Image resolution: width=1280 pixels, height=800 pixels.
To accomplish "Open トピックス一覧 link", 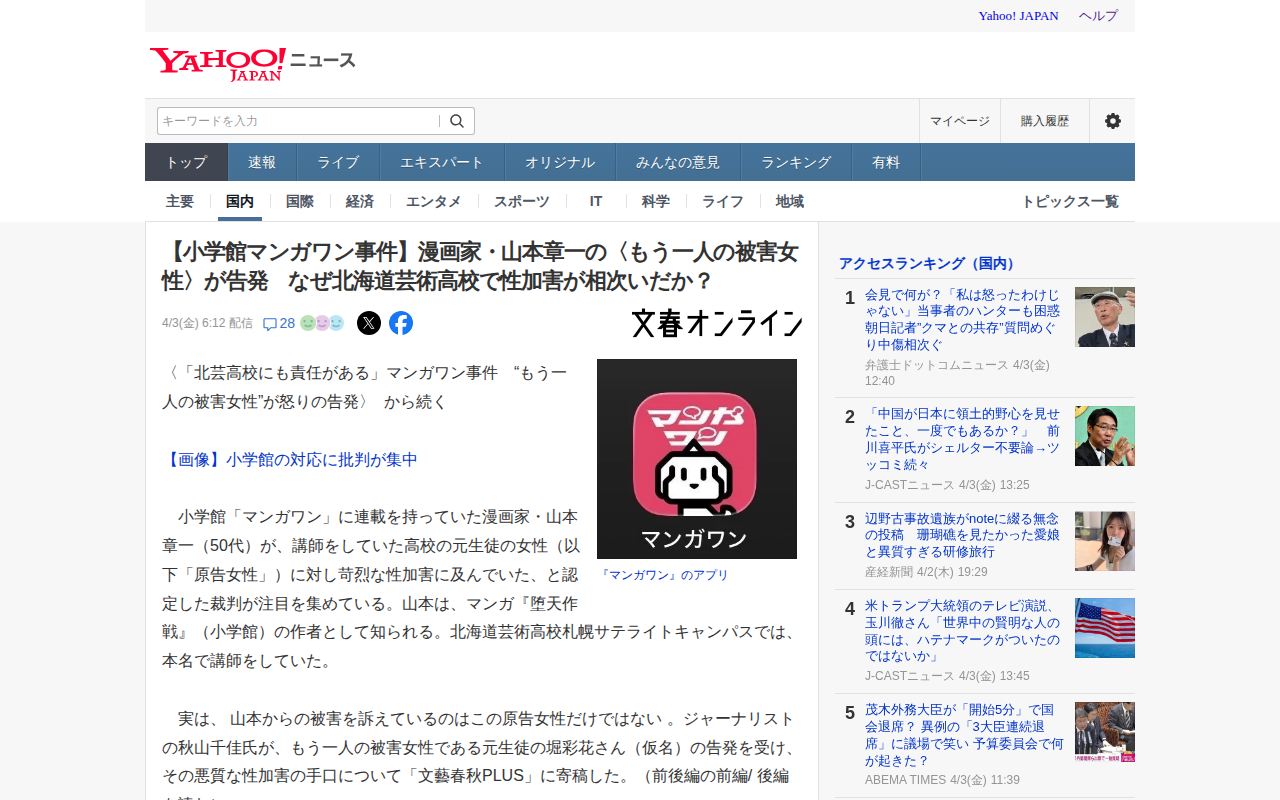I will pos(1070,201).
